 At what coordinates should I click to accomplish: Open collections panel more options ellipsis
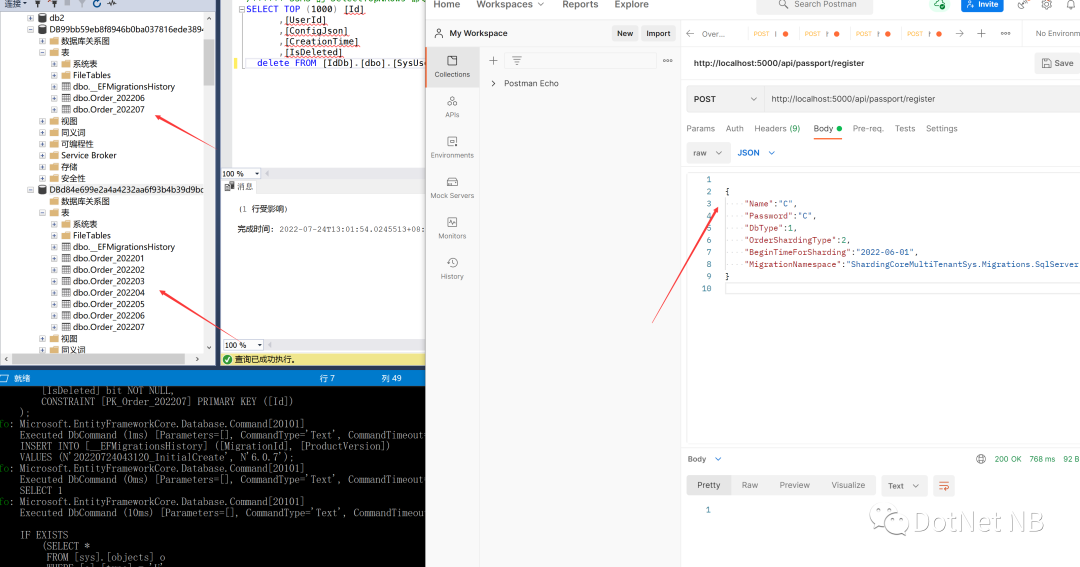667,61
